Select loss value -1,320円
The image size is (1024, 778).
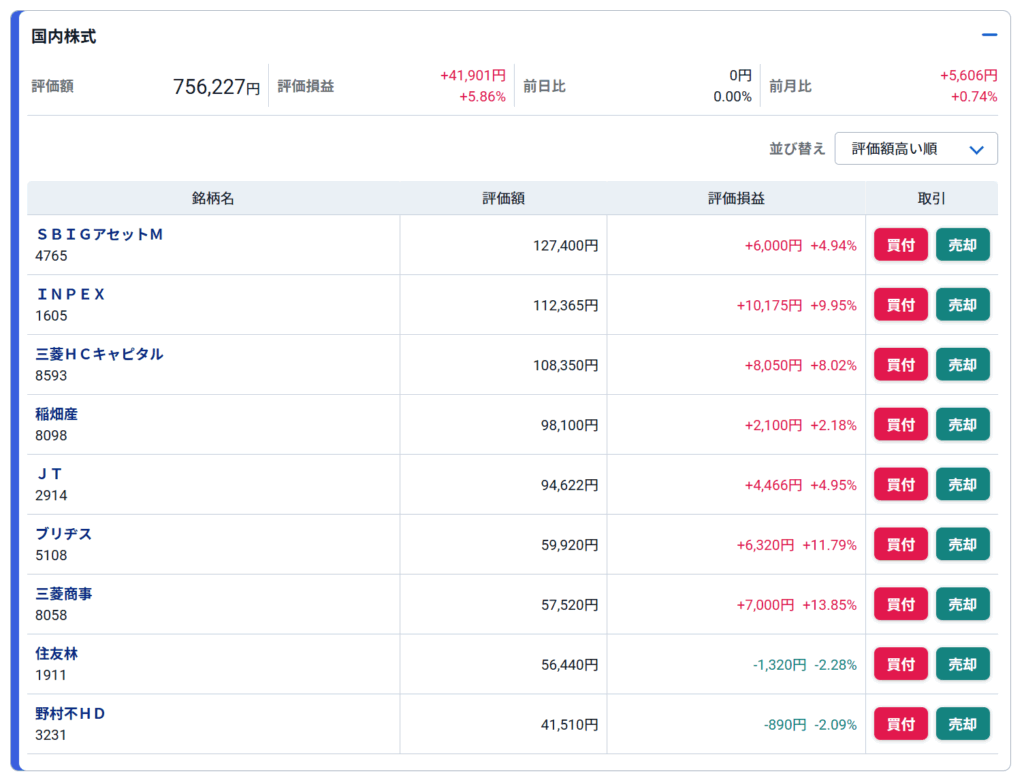[780, 665]
